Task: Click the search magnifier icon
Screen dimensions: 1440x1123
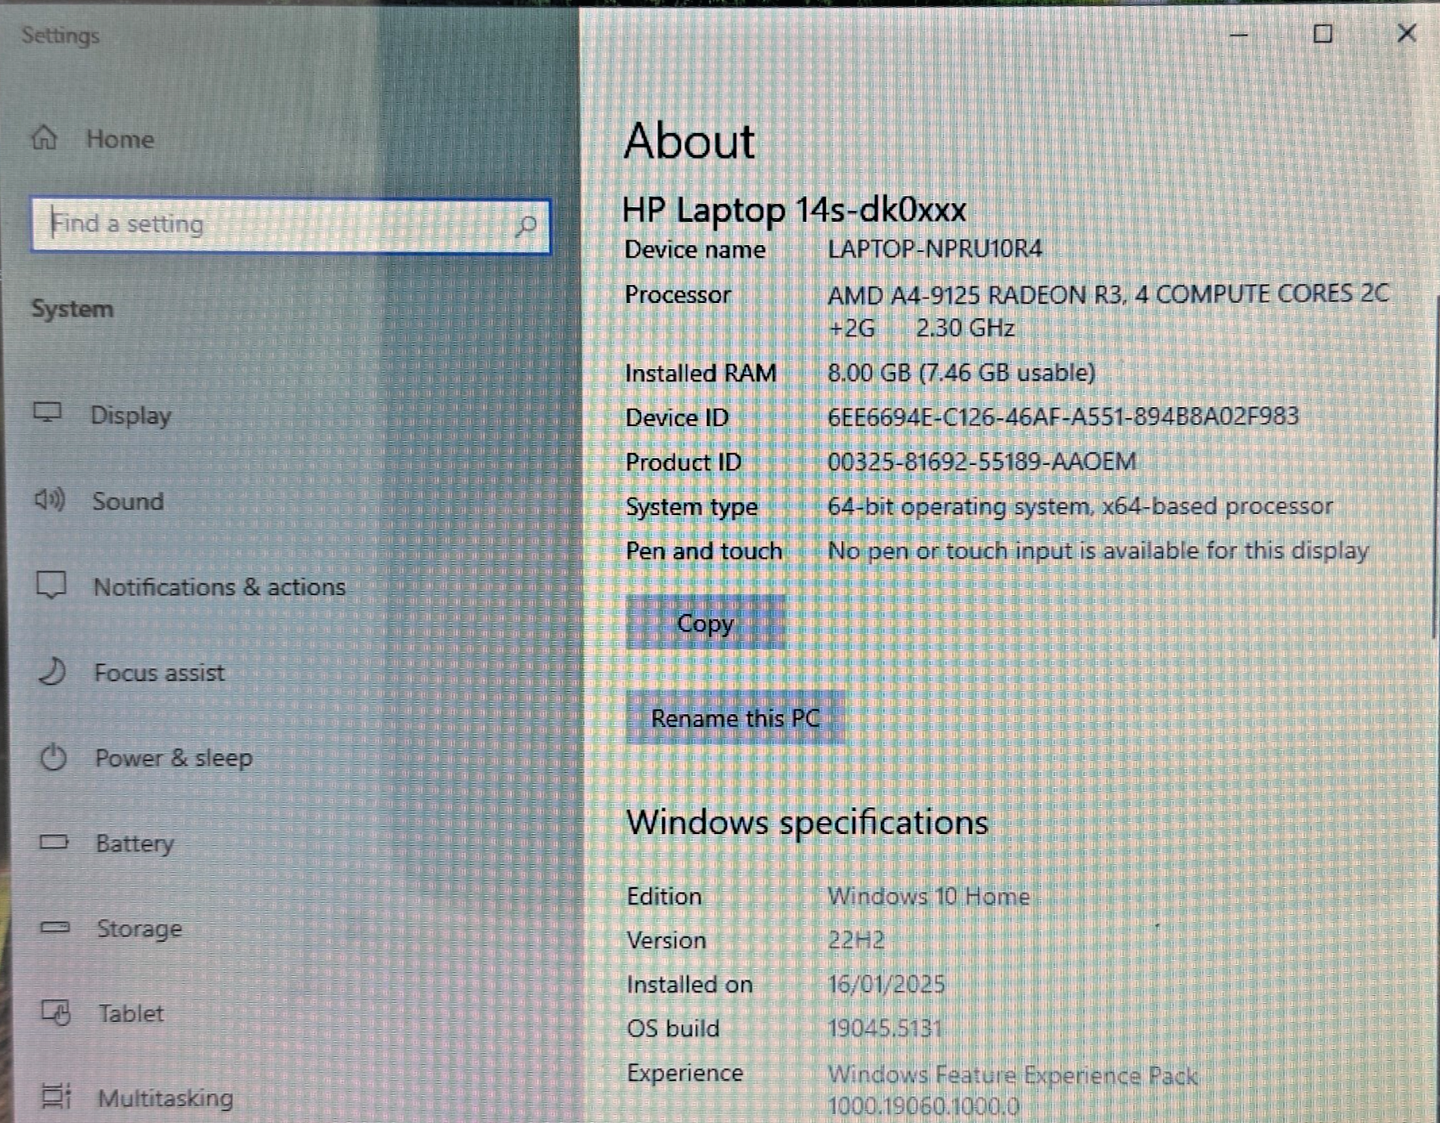Action: (526, 226)
